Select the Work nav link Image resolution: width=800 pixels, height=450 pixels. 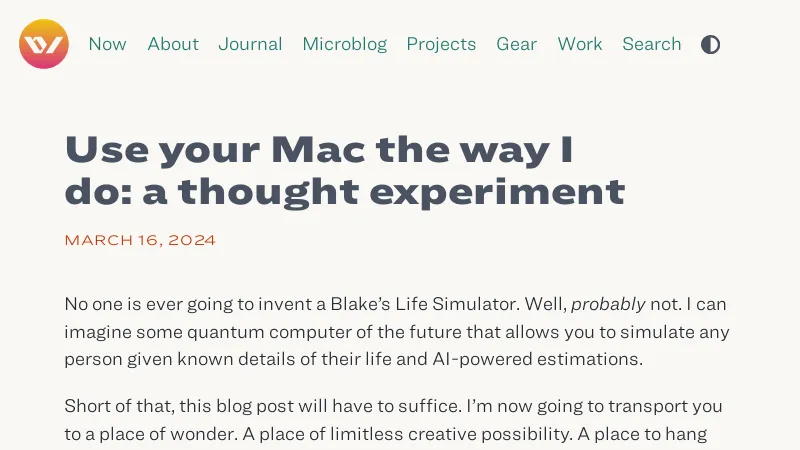pyautogui.click(x=580, y=44)
